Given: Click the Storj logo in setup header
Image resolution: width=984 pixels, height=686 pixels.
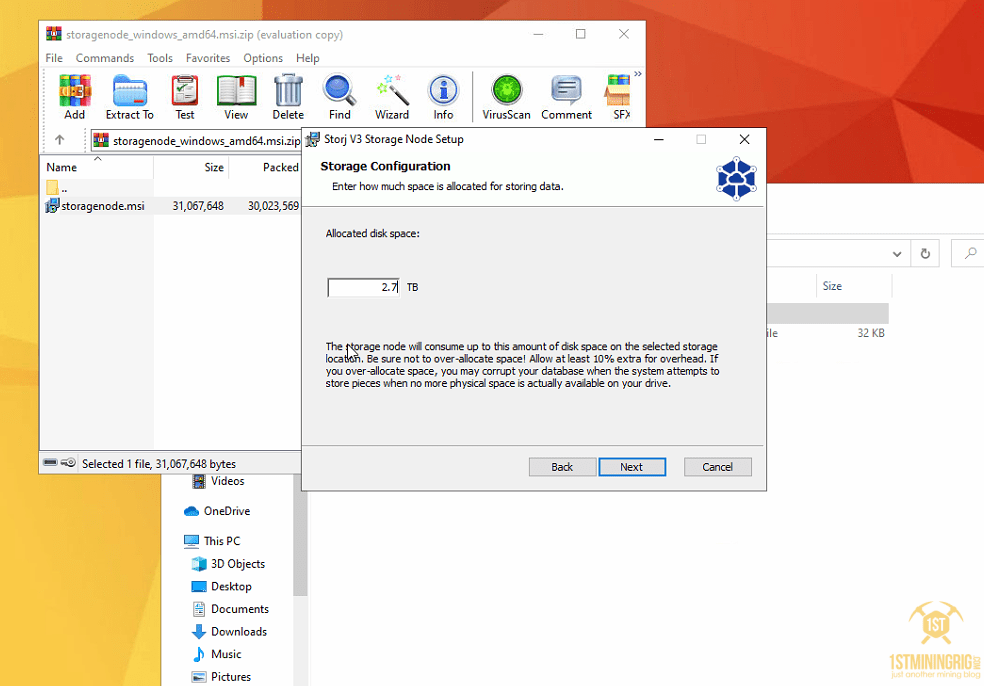Looking at the screenshot, I should pos(736,178).
